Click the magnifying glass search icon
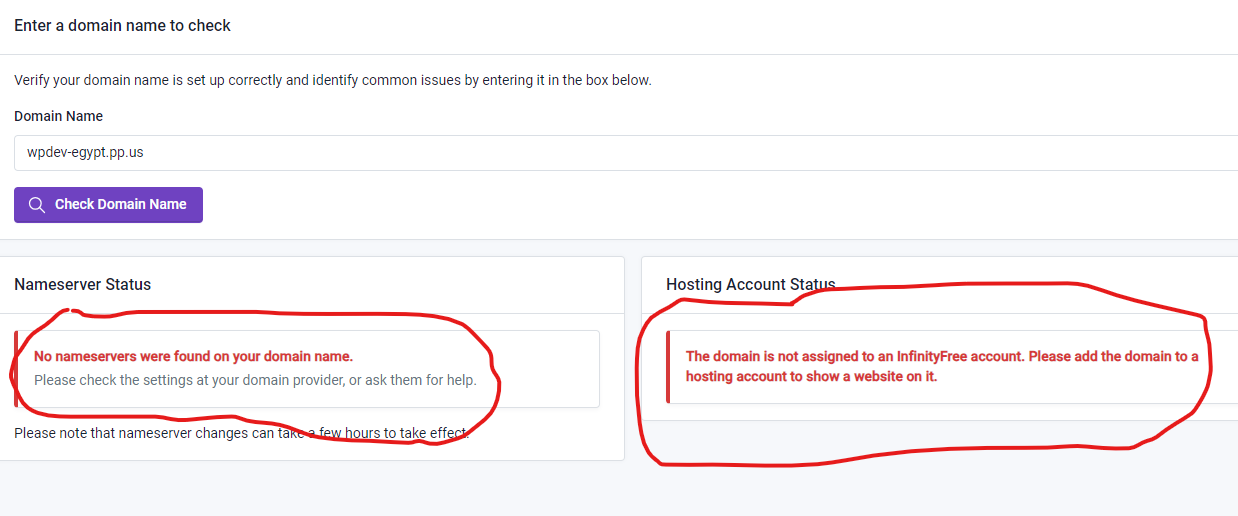Screen dimensions: 1238x516 coord(37,205)
